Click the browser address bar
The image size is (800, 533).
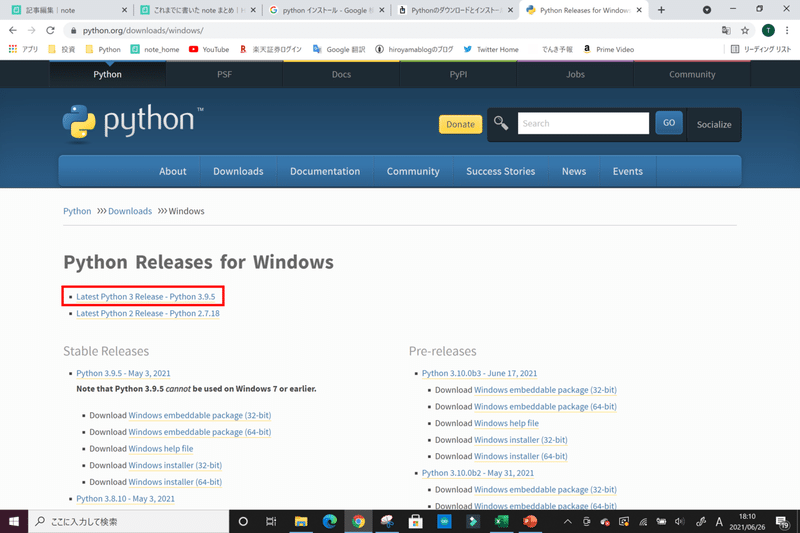393,31
